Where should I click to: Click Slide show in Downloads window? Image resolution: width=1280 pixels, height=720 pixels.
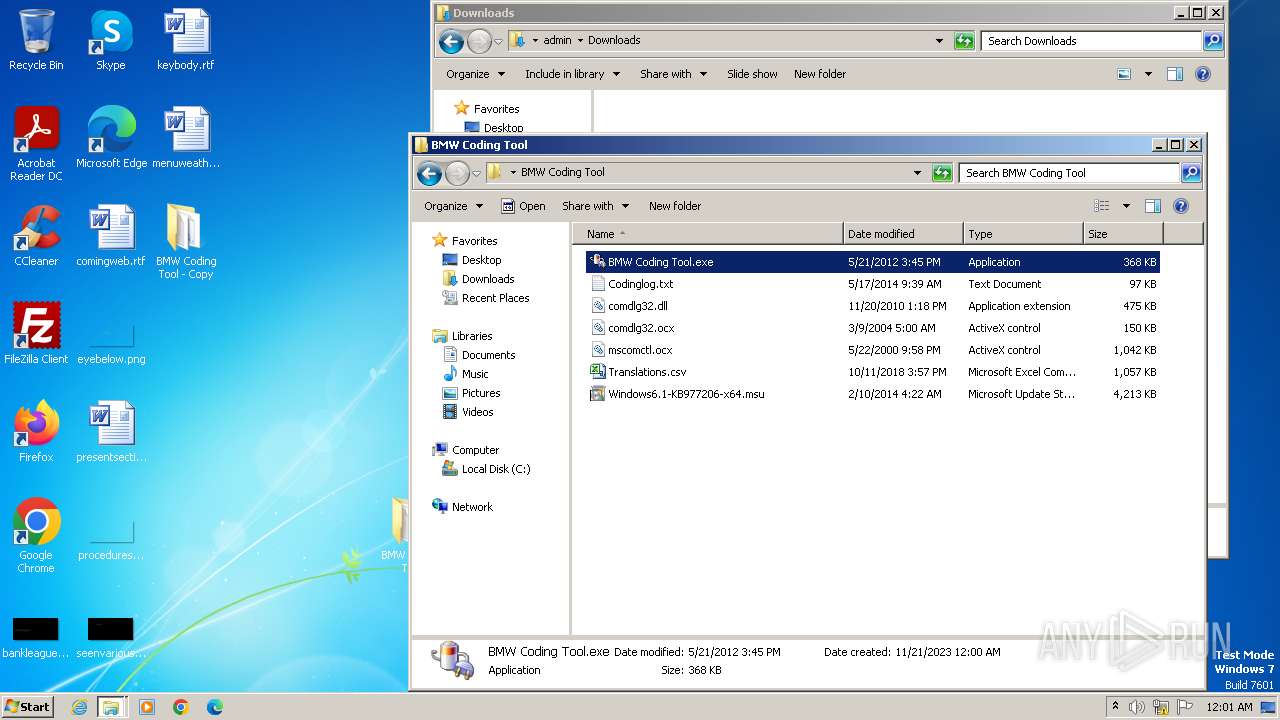pos(752,74)
